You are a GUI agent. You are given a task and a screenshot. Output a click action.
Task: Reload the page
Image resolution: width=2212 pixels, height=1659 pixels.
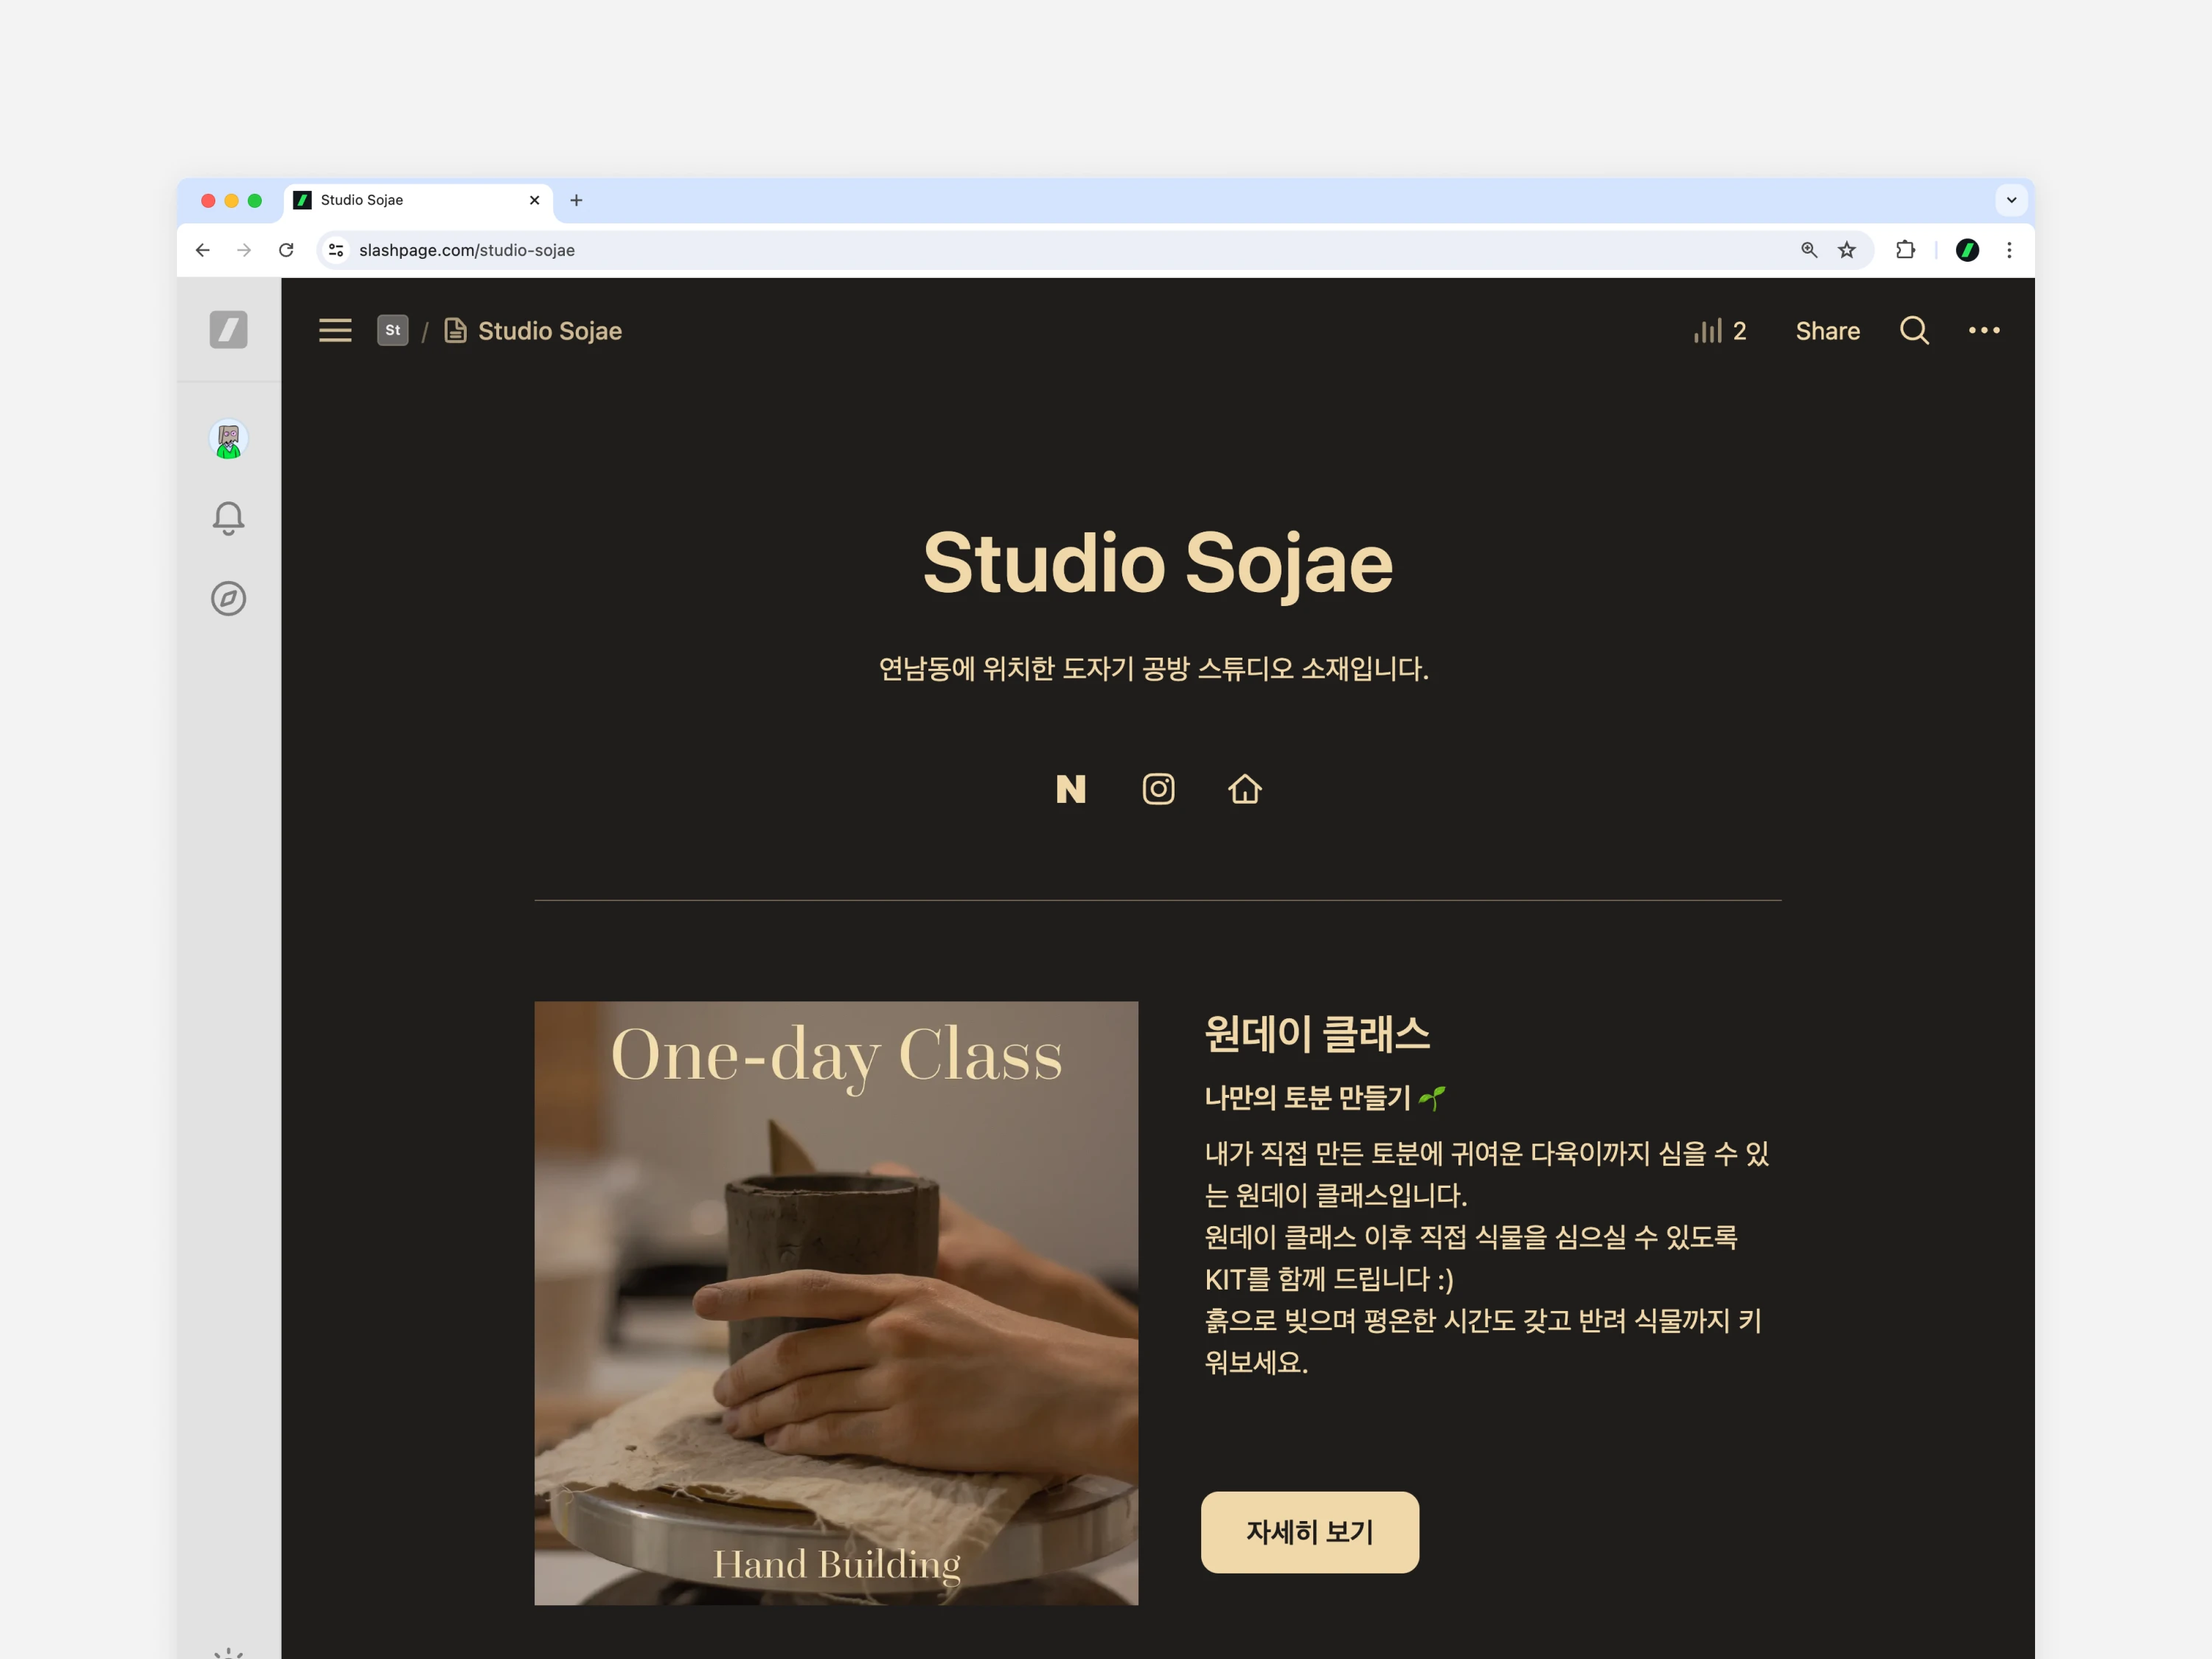click(286, 250)
